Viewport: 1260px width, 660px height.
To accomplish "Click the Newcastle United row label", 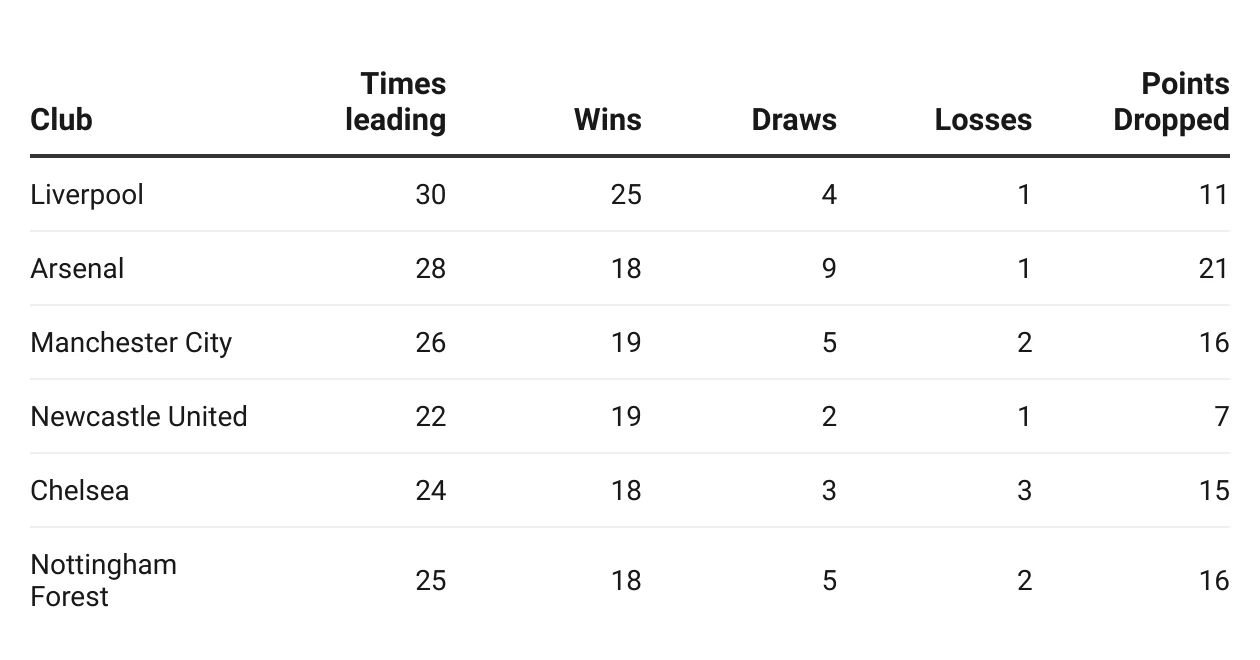I will click(139, 416).
